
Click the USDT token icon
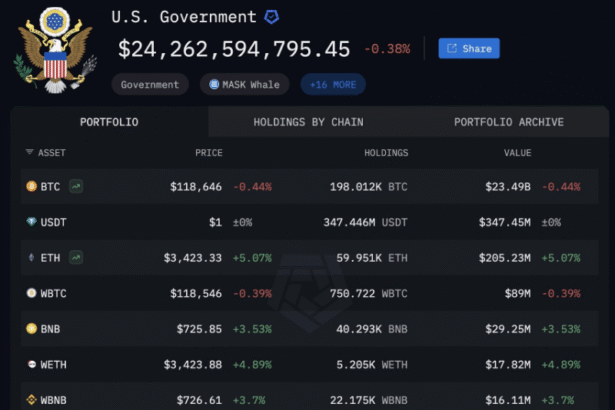coord(30,222)
